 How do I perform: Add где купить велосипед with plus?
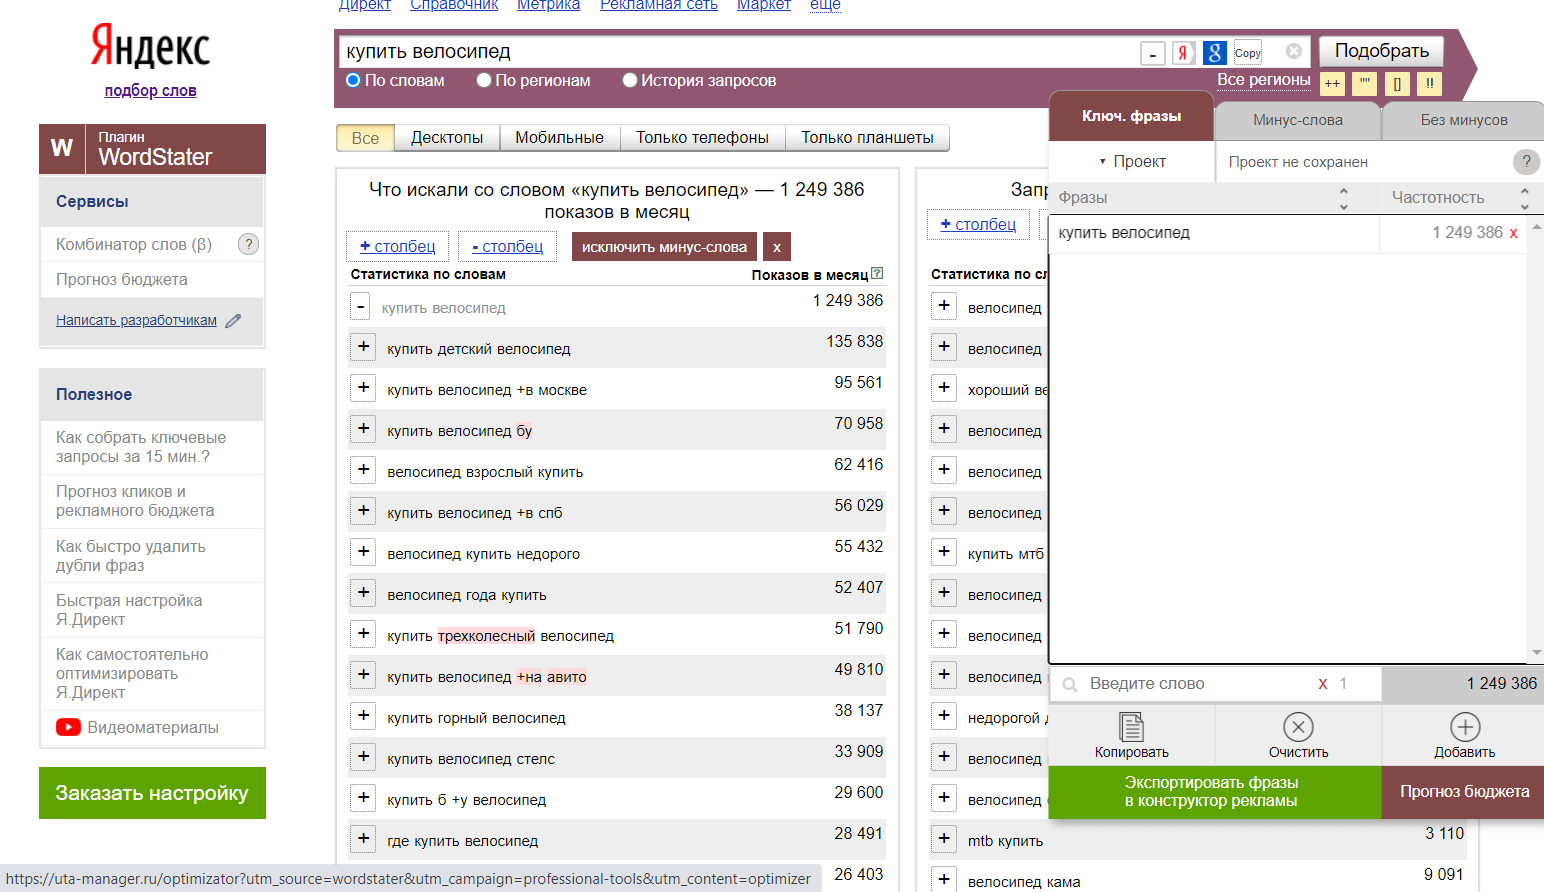(363, 838)
